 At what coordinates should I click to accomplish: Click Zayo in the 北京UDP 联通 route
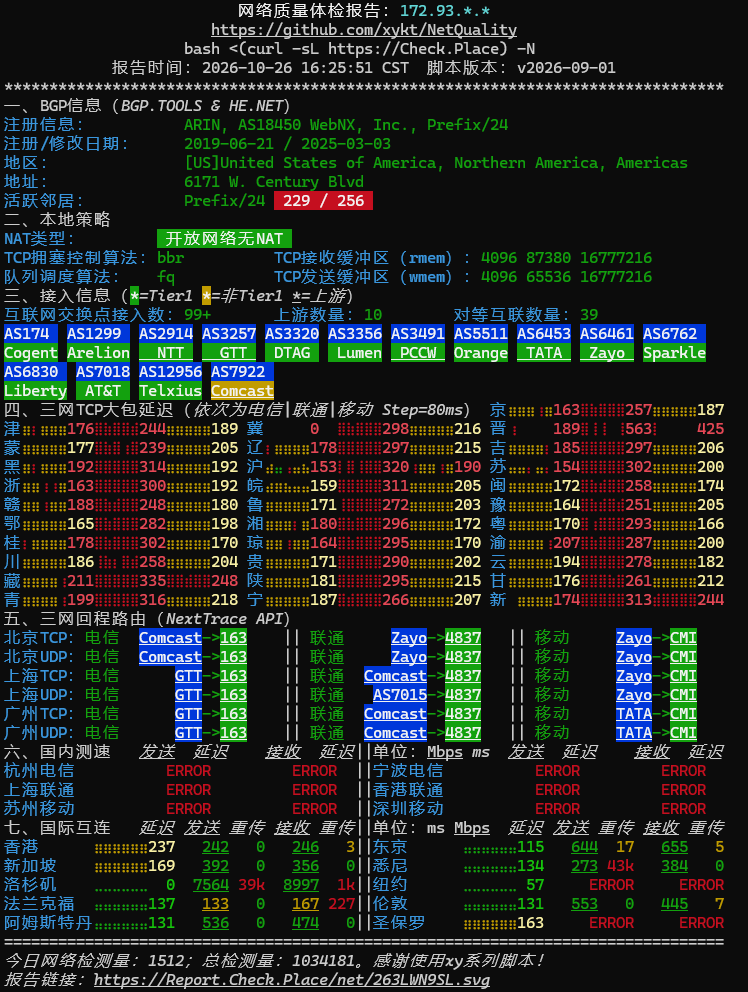409,657
